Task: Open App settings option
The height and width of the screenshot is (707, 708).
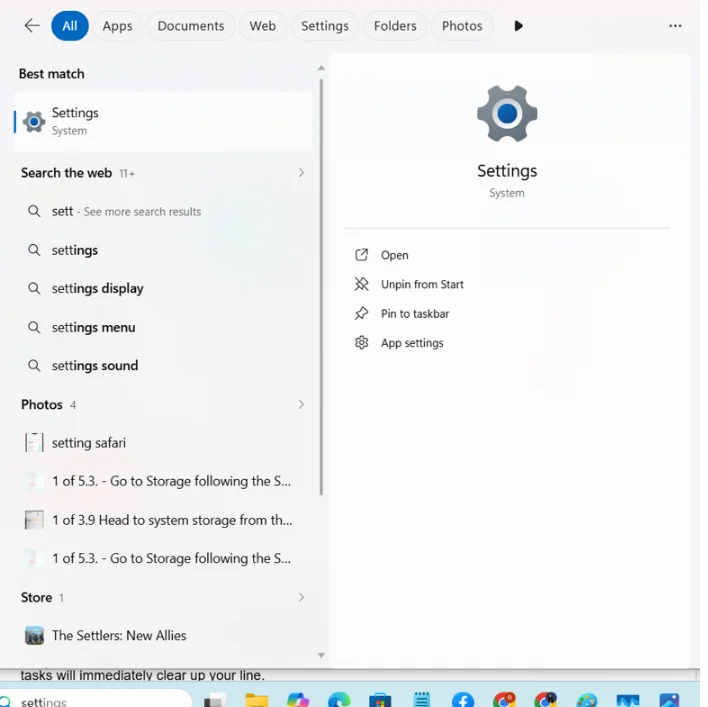Action: click(412, 343)
